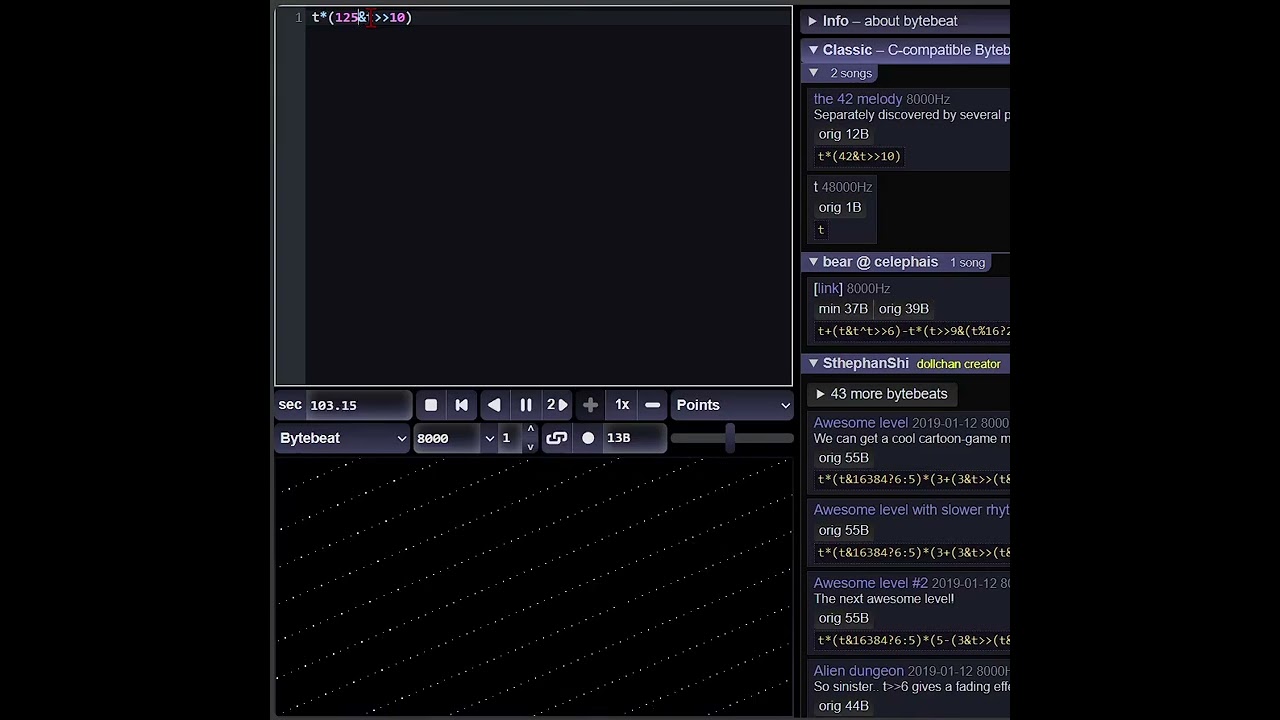Select the orig 39B version

904,309
